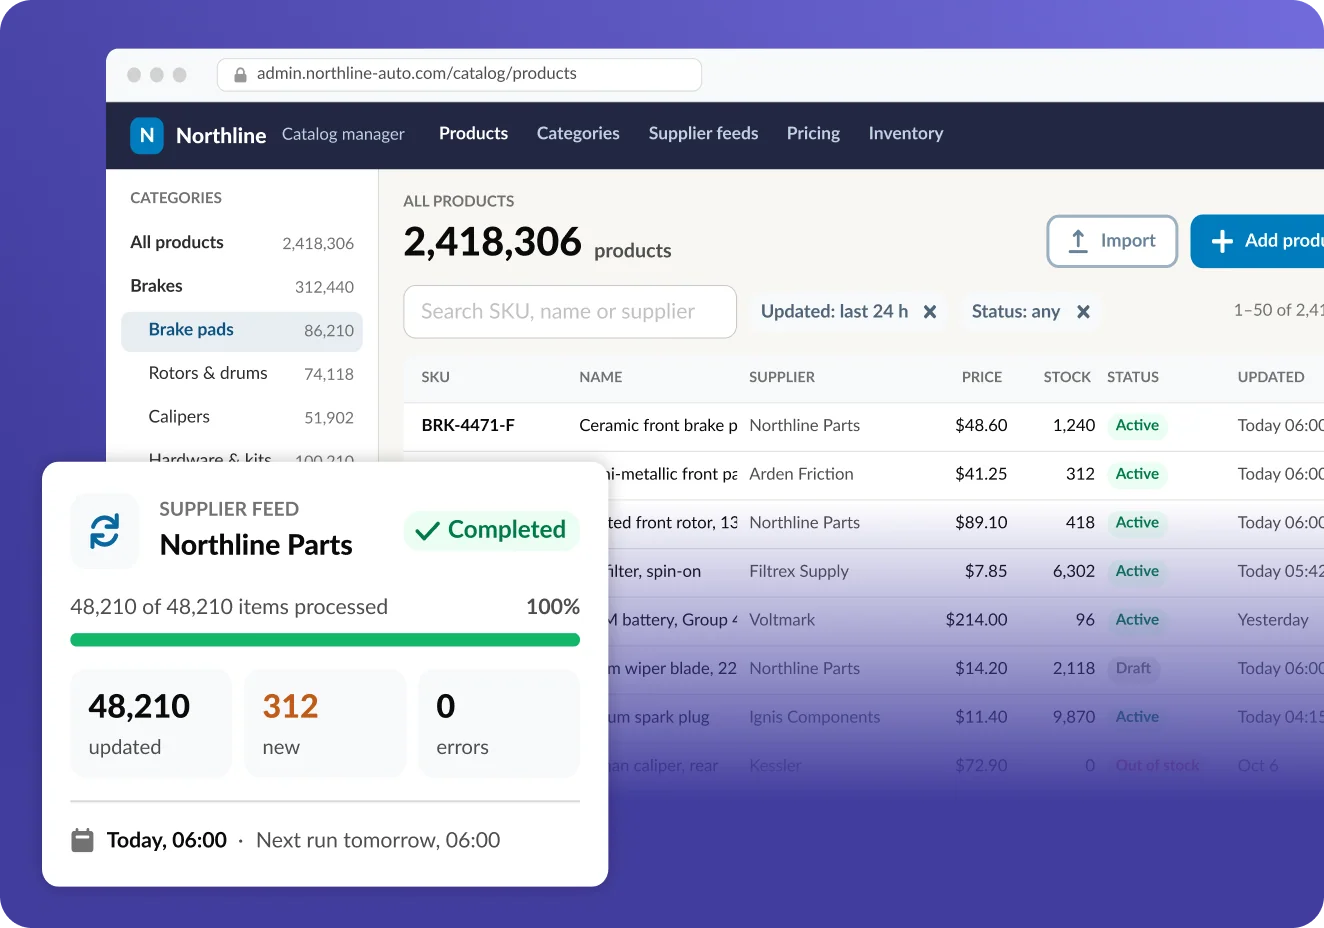Click the upload arrow on Import button
The height and width of the screenshot is (928, 1324).
[x=1078, y=241]
